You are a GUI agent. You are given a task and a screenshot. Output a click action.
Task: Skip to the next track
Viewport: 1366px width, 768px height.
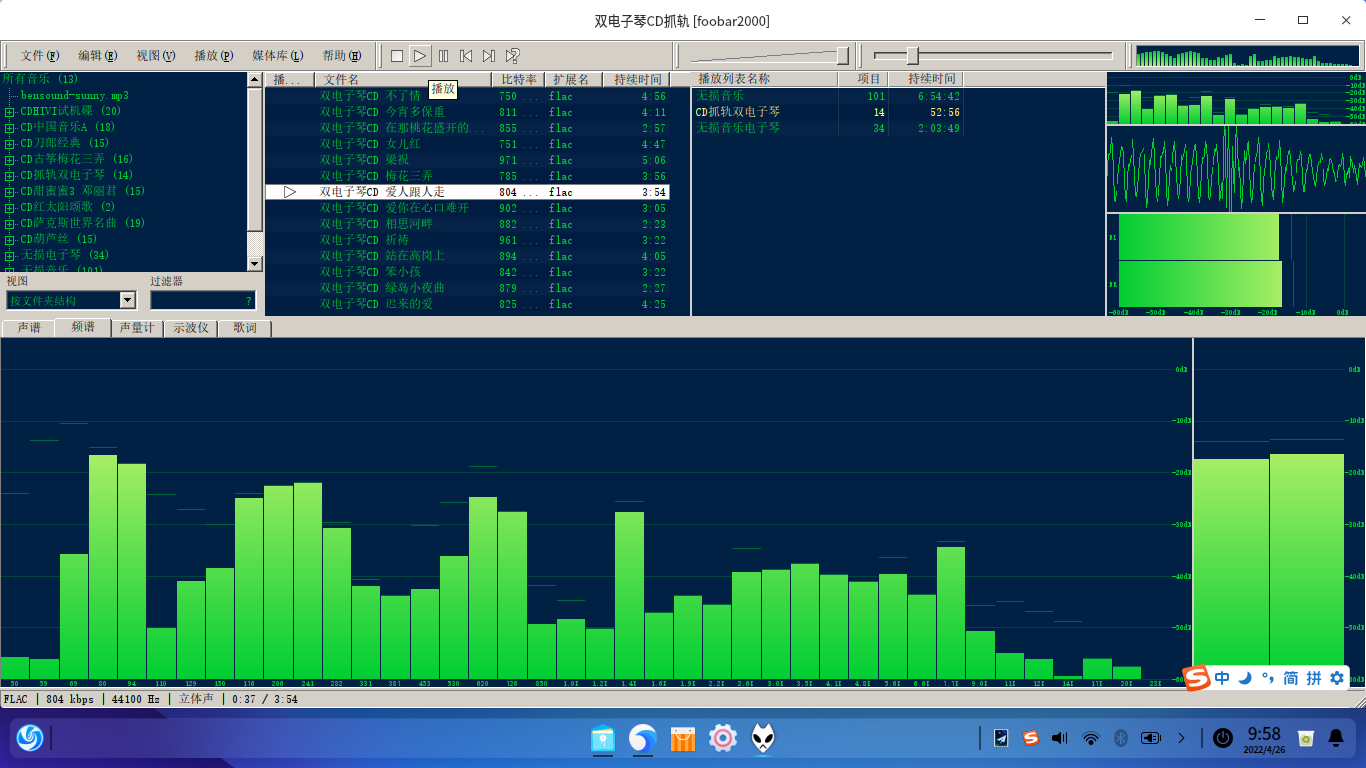[x=489, y=56]
